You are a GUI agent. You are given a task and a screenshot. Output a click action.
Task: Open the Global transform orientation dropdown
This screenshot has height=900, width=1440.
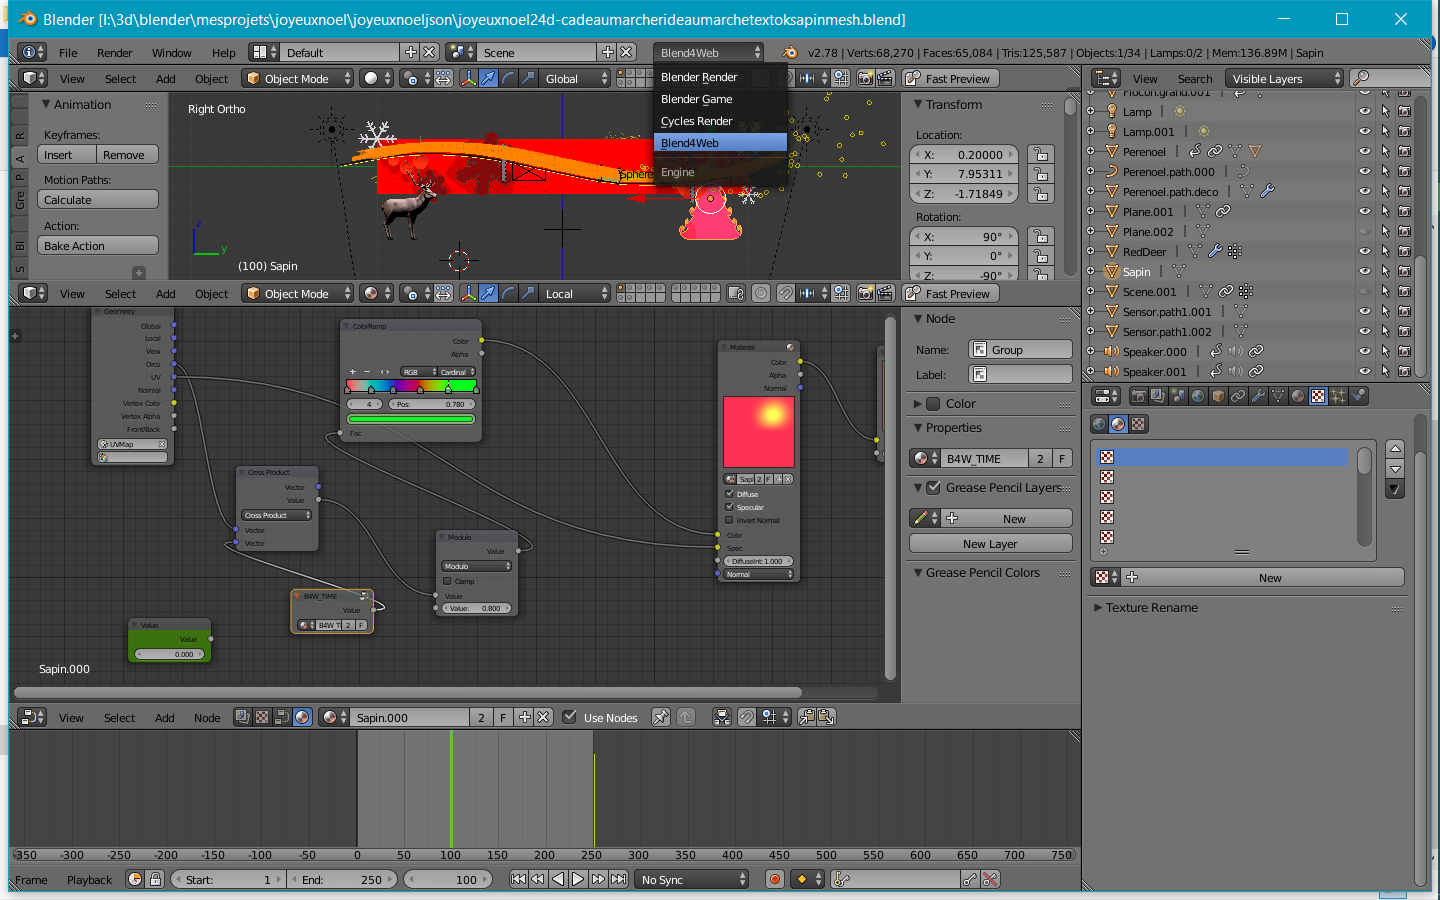tap(575, 78)
